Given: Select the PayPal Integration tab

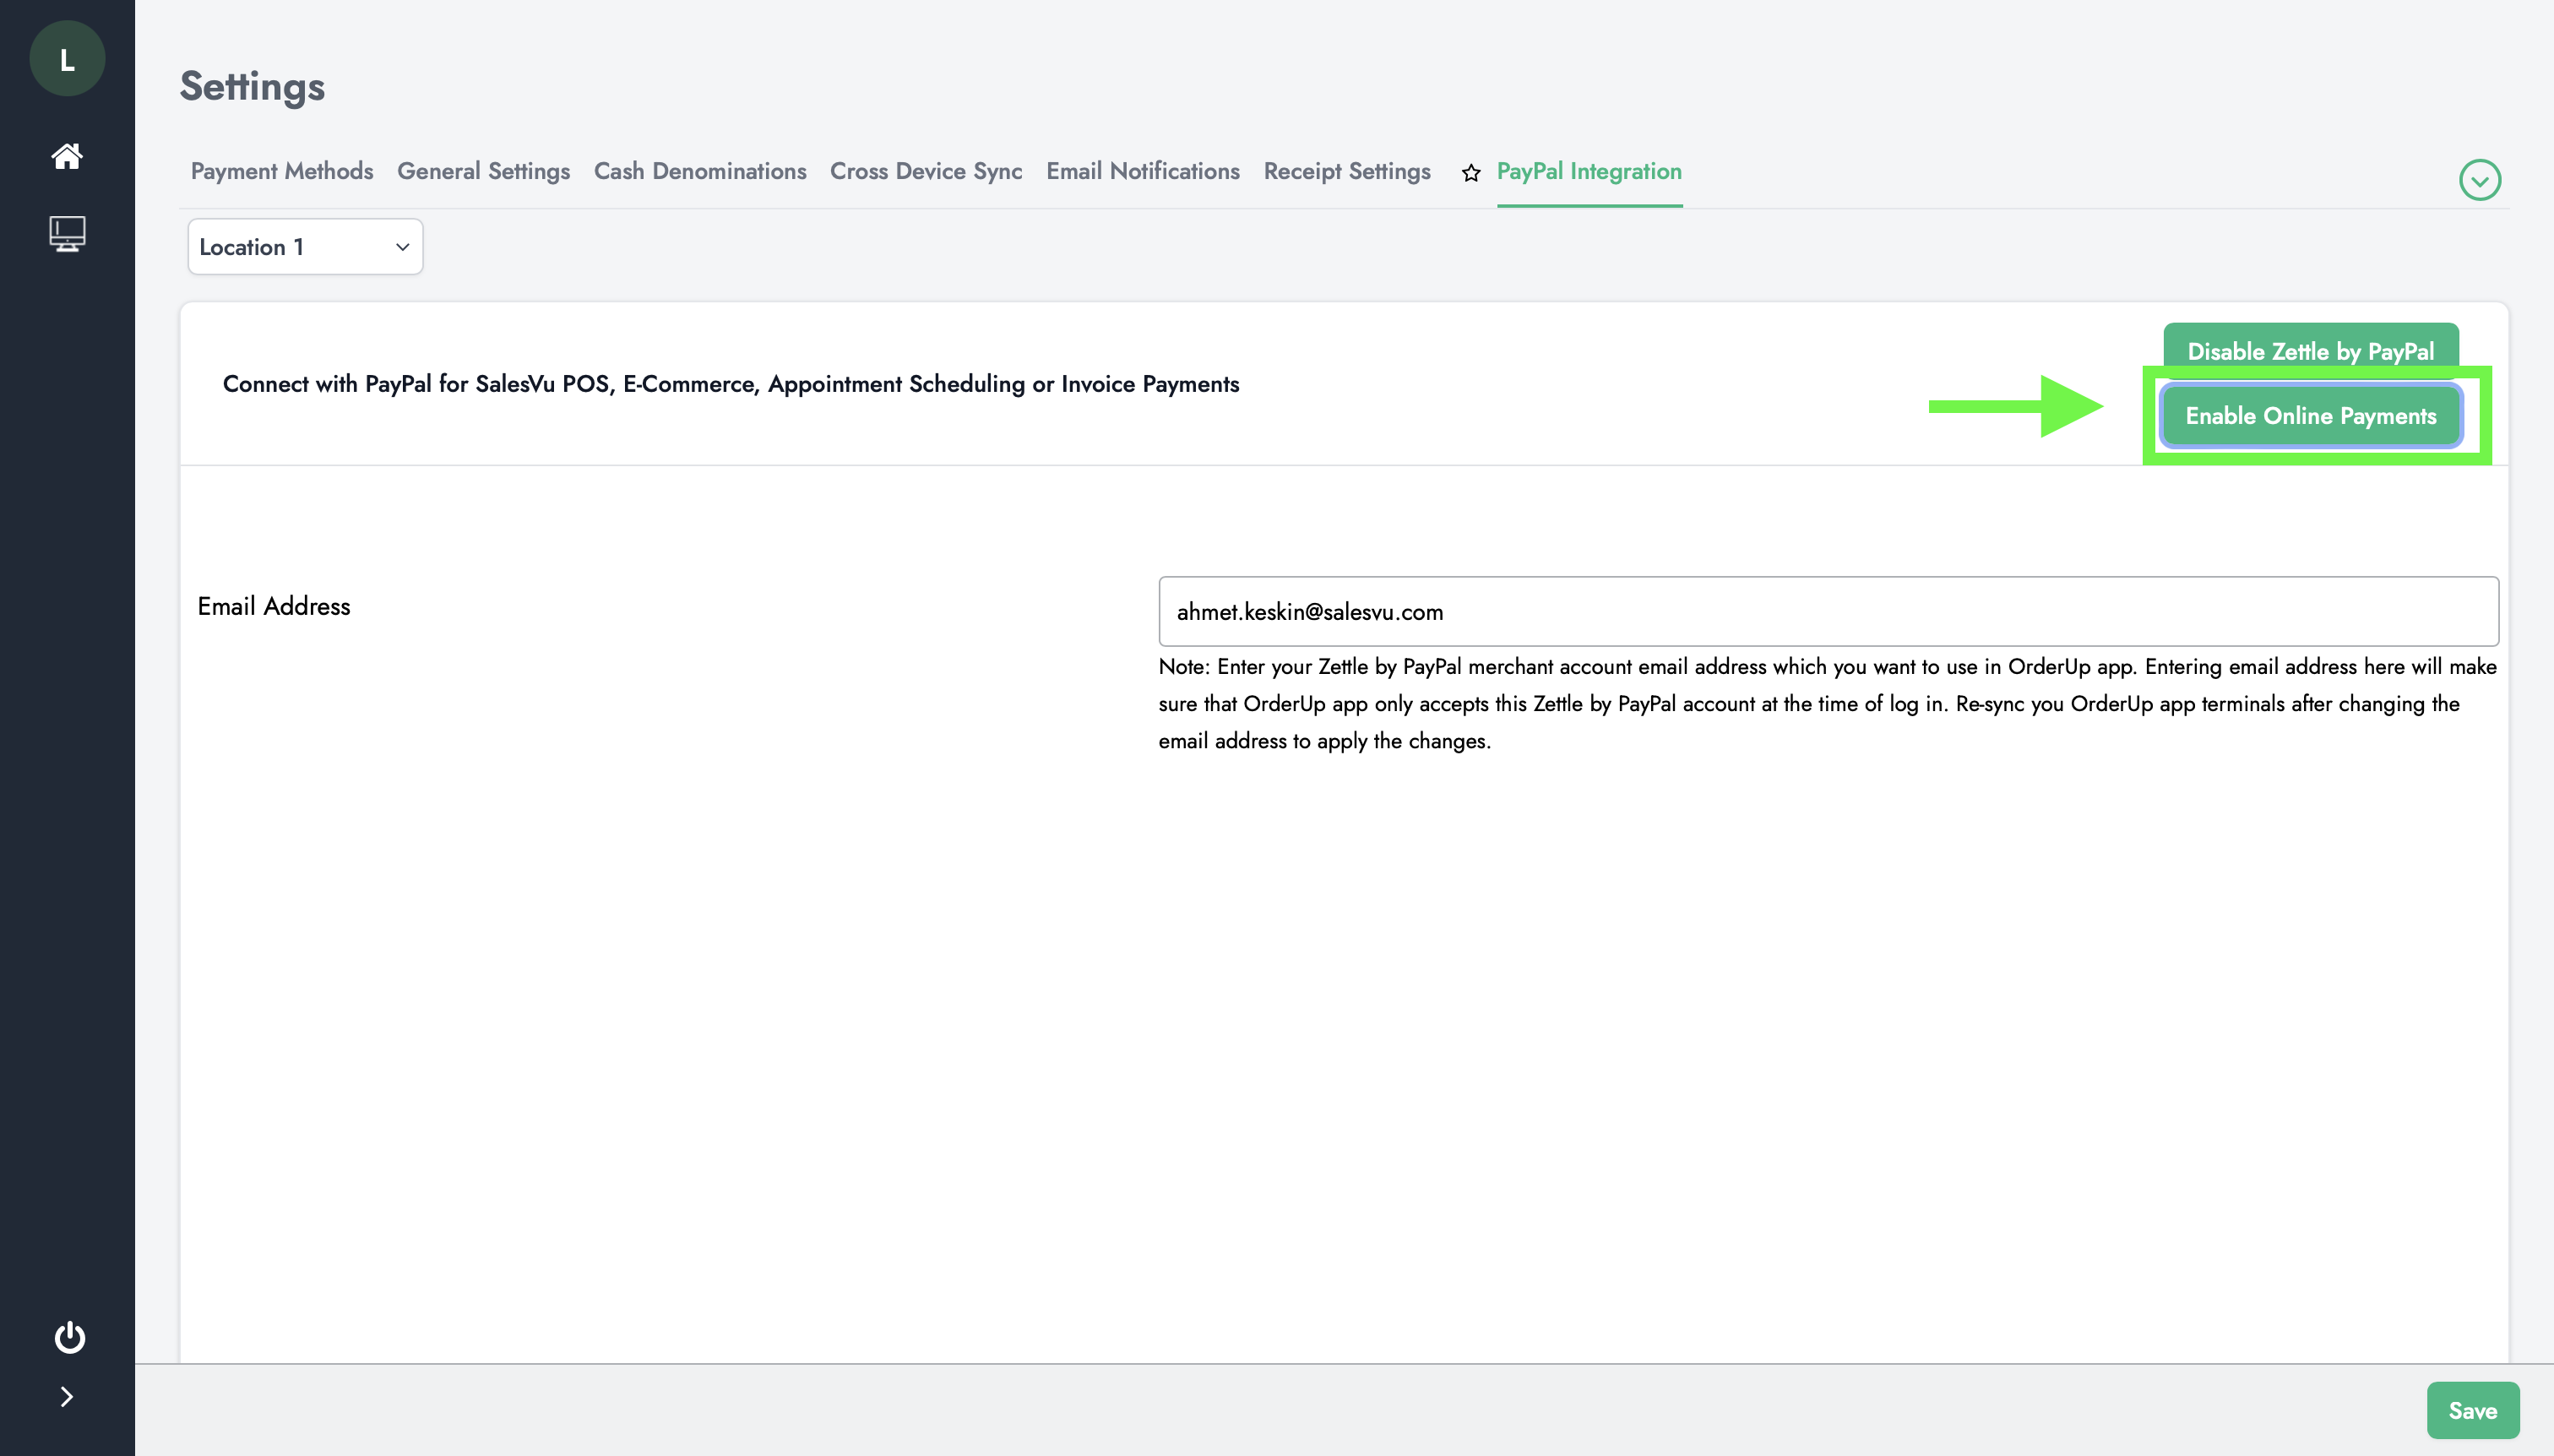Looking at the screenshot, I should click(x=1588, y=171).
